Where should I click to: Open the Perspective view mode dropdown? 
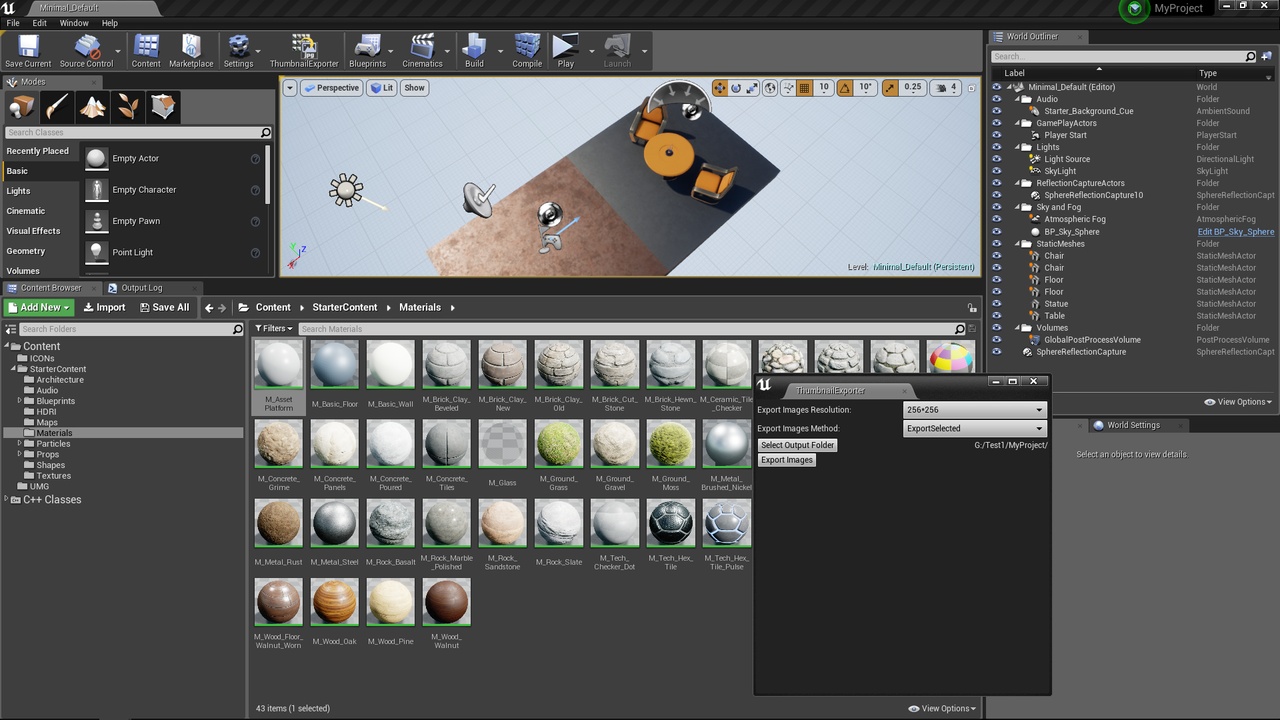(x=332, y=88)
